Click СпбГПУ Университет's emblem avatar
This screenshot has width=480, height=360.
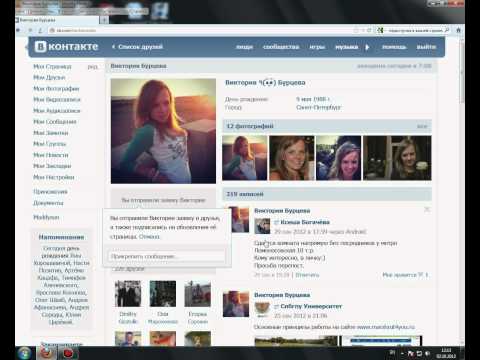[262, 310]
